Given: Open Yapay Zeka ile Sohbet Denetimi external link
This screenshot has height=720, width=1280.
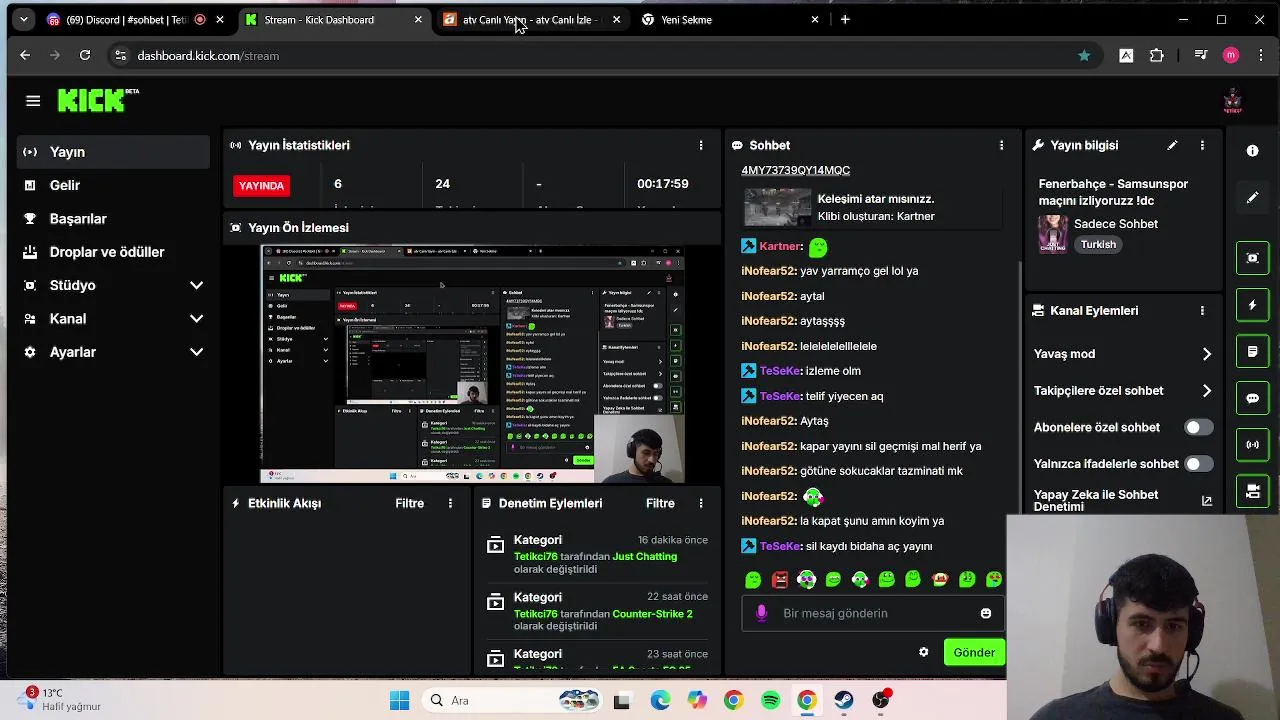Looking at the screenshot, I should click(x=1207, y=501).
